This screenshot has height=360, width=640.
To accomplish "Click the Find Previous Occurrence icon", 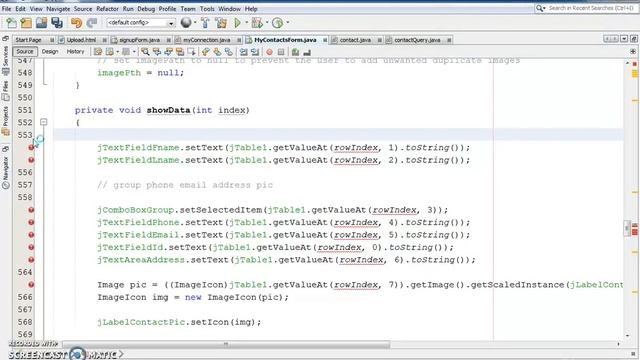I will tap(157, 52).
